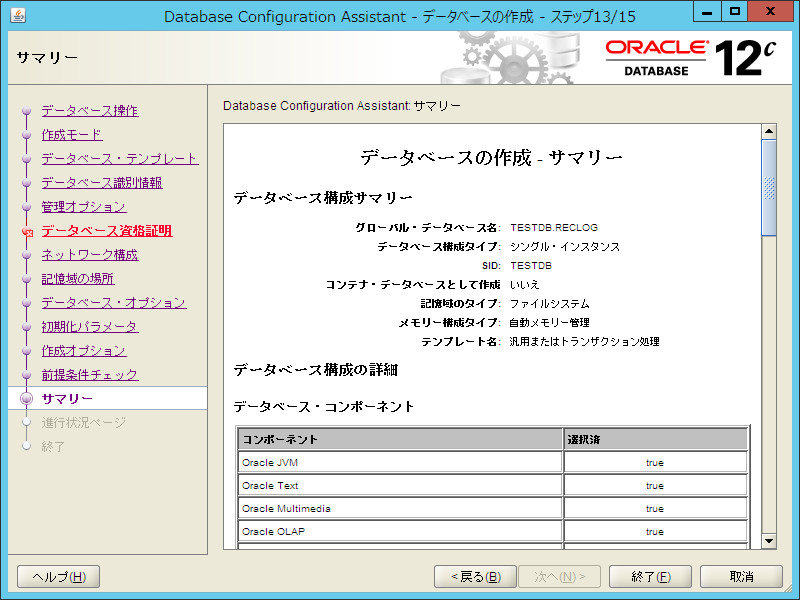Click the Java icon in title bar
The height and width of the screenshot is (600, 800).
tap(18, 15)
